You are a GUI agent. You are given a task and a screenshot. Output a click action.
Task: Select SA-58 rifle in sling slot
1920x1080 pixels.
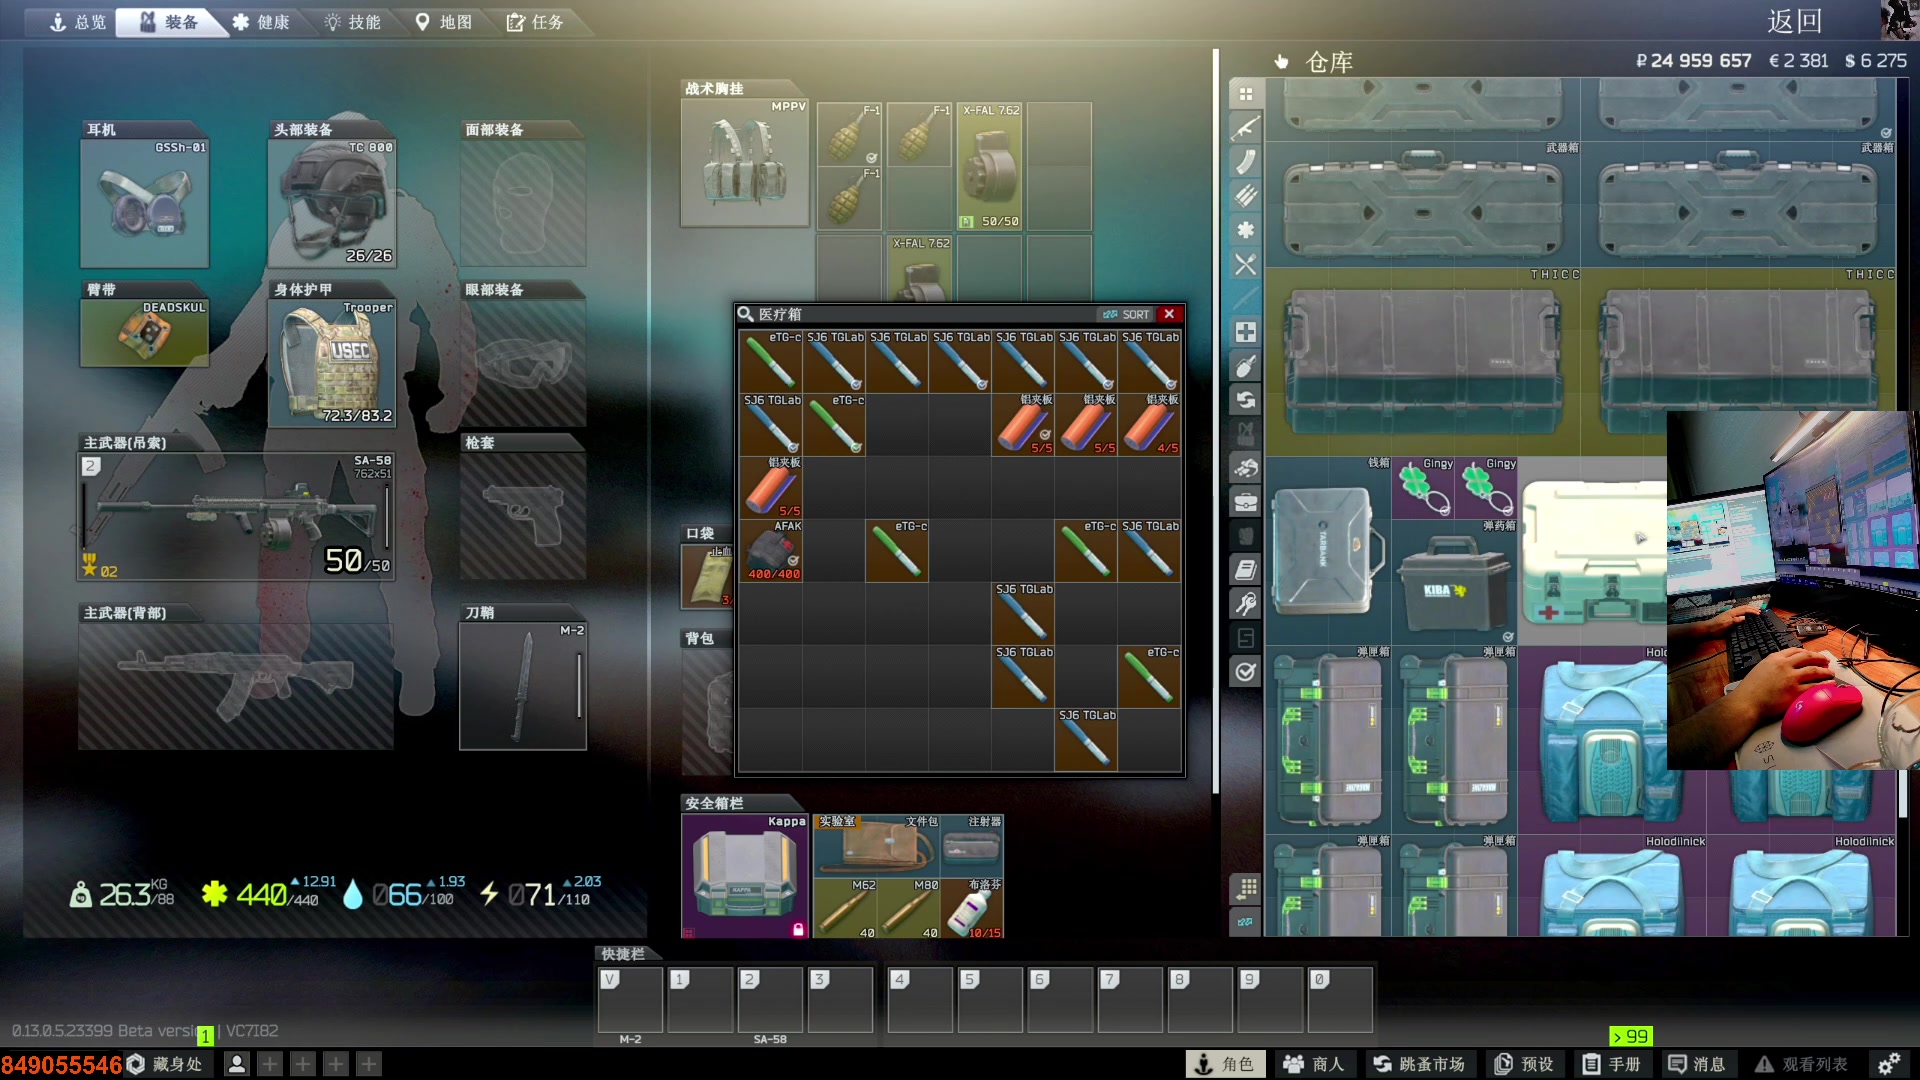(237, 517)
